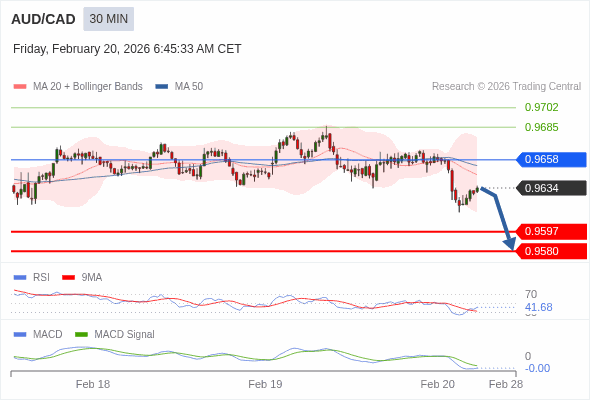Screen dimensions: 590x400
Task: Click the MACD Signal legend label
Action: pos(125,335)
